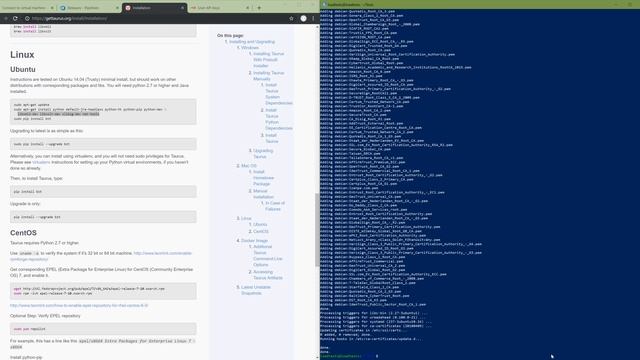Open Install Taurus Python Dependencies link
The image size is (640, 360).
[x=279, y=119]
